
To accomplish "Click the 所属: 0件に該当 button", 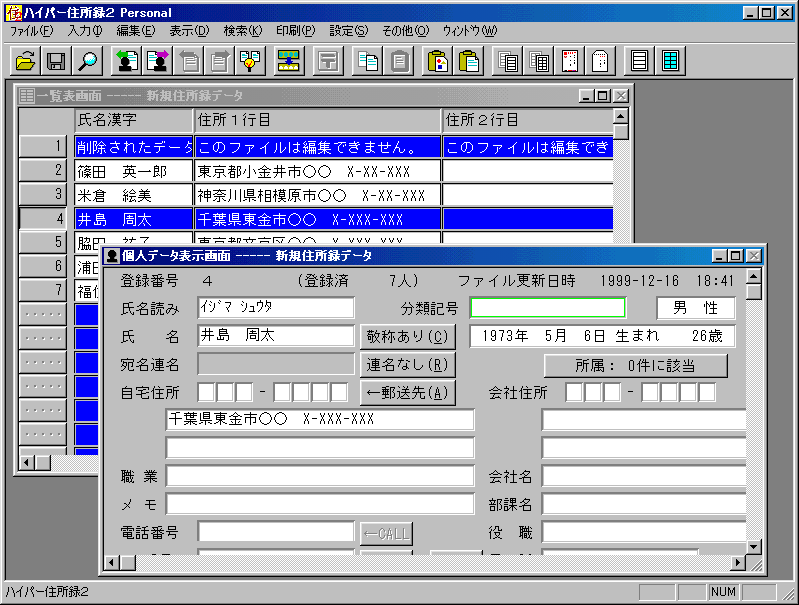I will pos(635,365).
